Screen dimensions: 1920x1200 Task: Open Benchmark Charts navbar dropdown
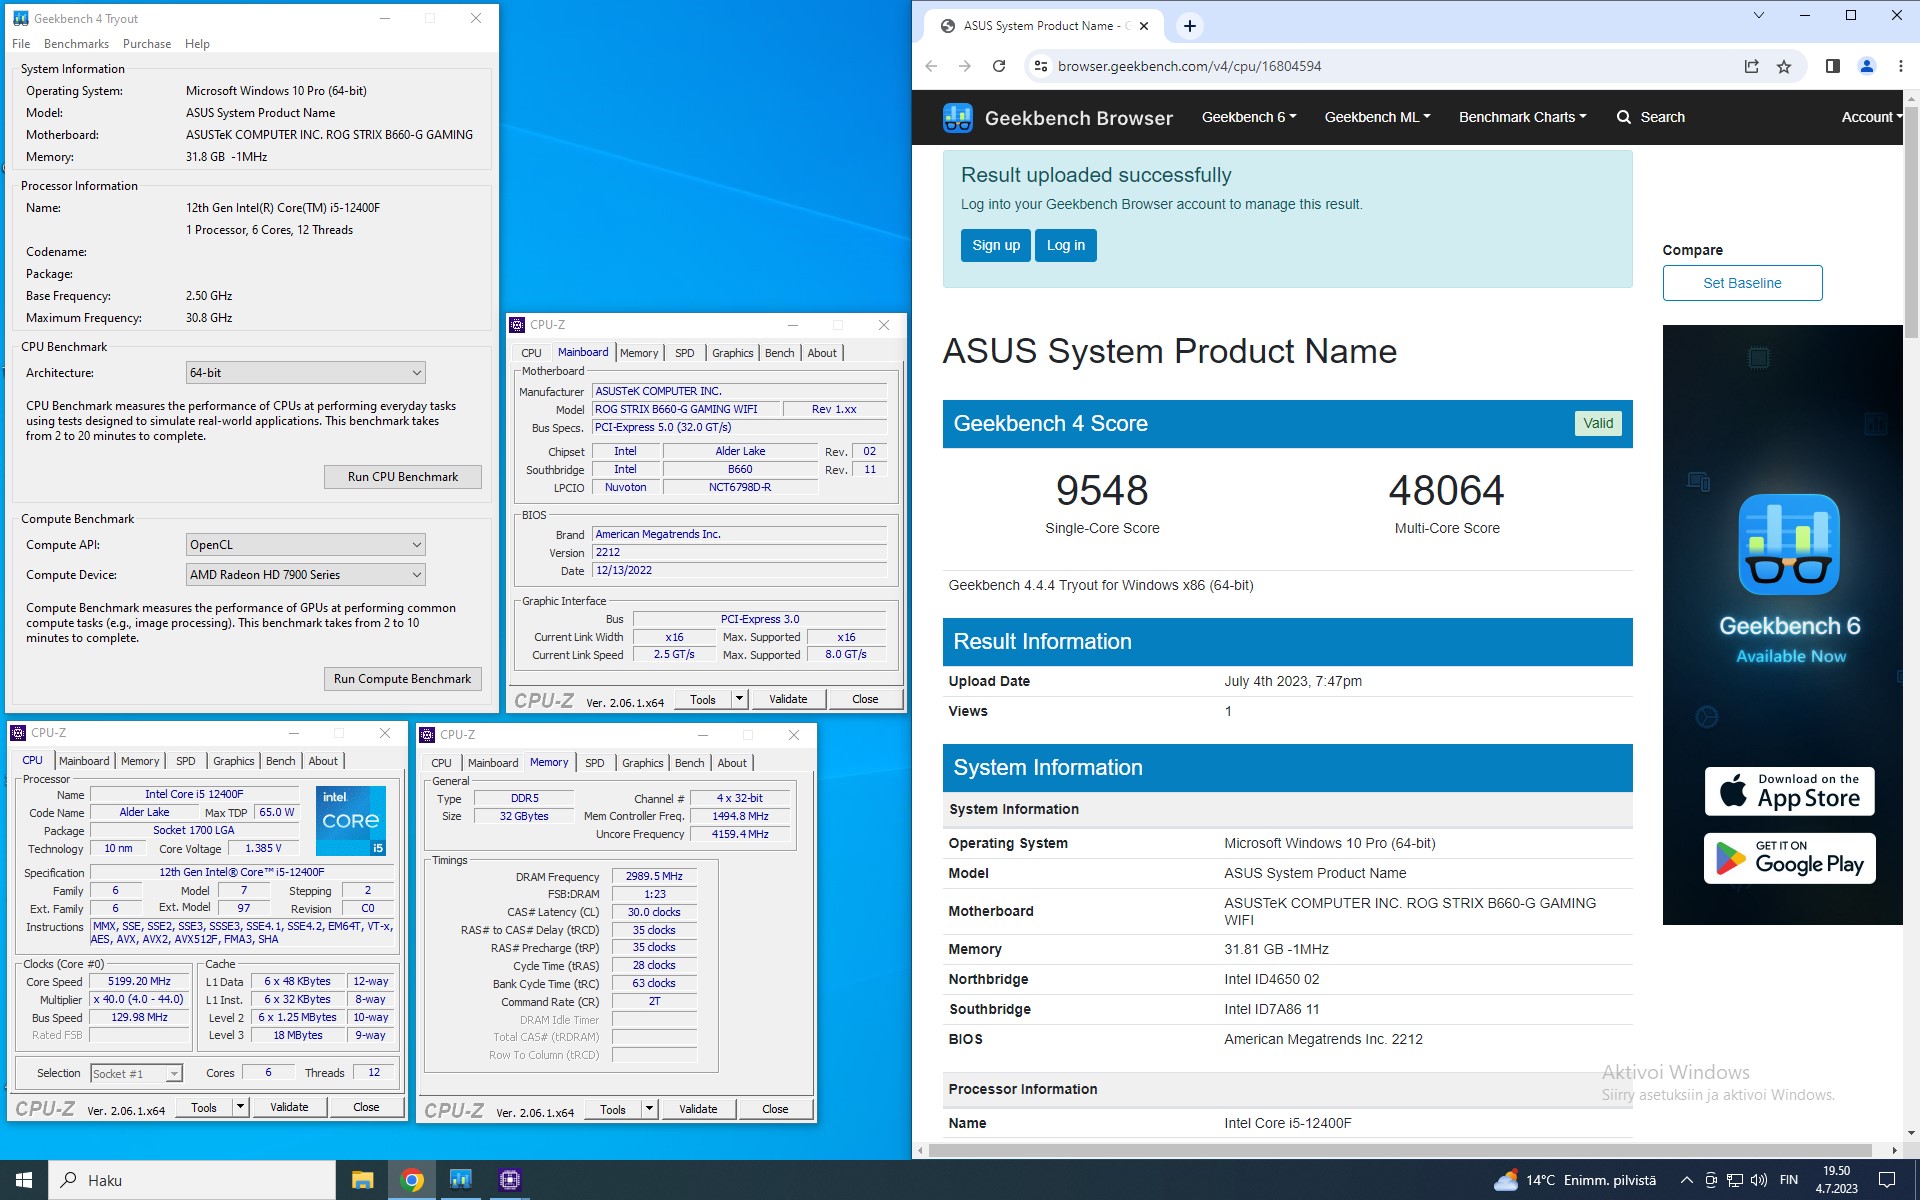1522,117
